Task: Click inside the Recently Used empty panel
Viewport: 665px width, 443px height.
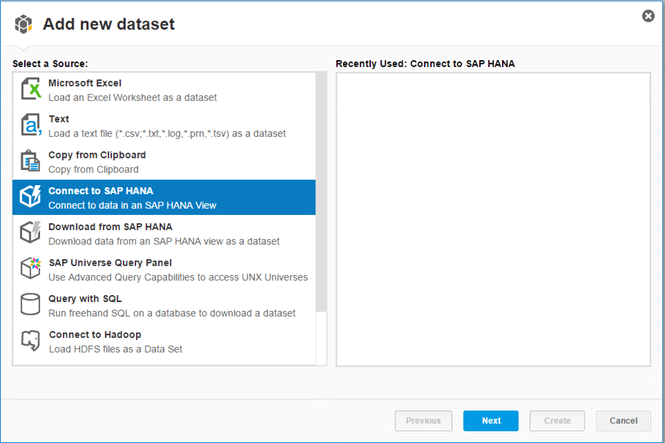Action: pos(493,219)
